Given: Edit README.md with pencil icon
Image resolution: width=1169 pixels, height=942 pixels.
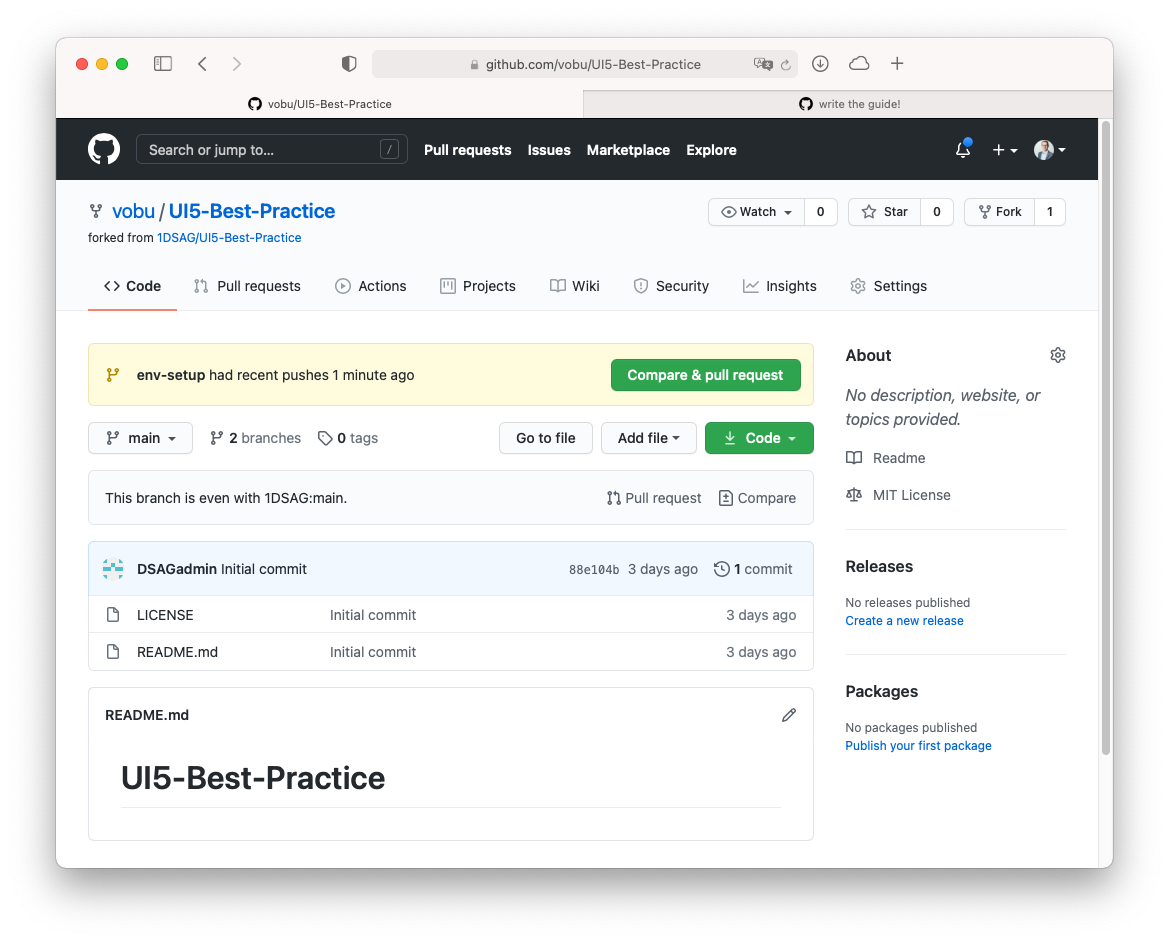Looking at the screenshot, I should click(789, 715).
